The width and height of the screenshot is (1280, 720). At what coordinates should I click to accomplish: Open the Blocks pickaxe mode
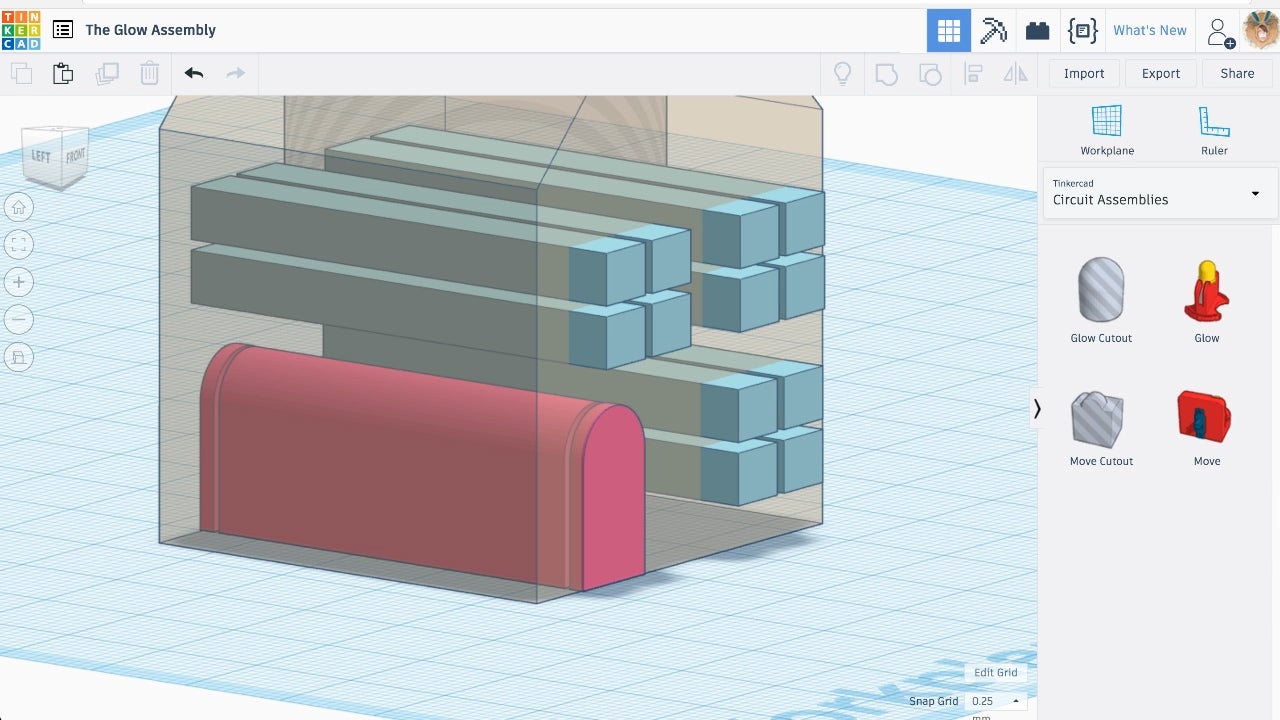[993, 30]
